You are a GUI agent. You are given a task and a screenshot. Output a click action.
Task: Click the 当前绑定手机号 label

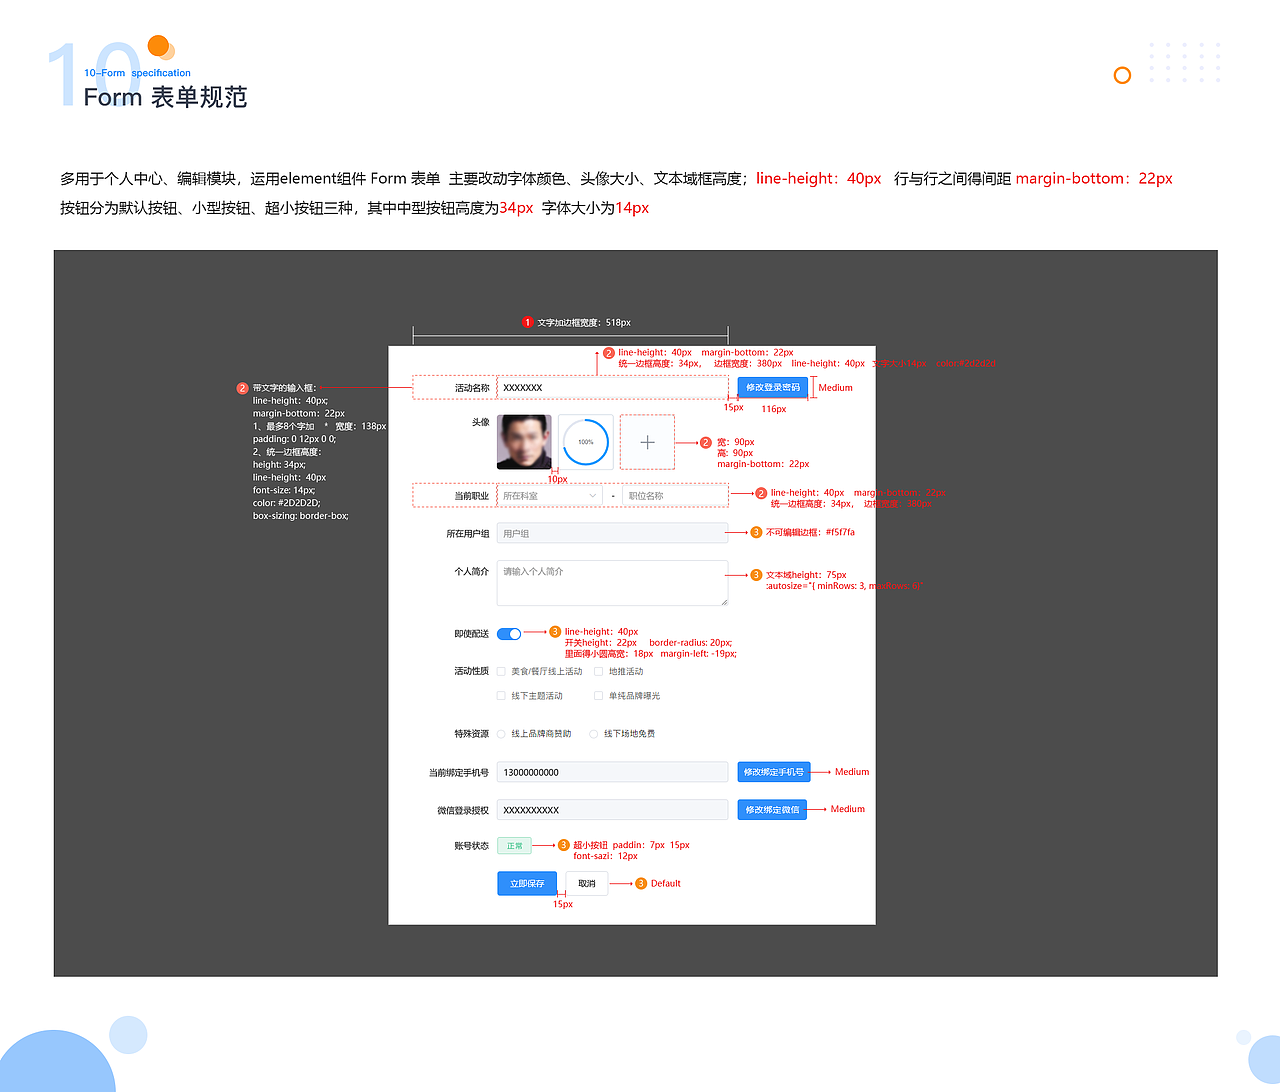point(459,773)
